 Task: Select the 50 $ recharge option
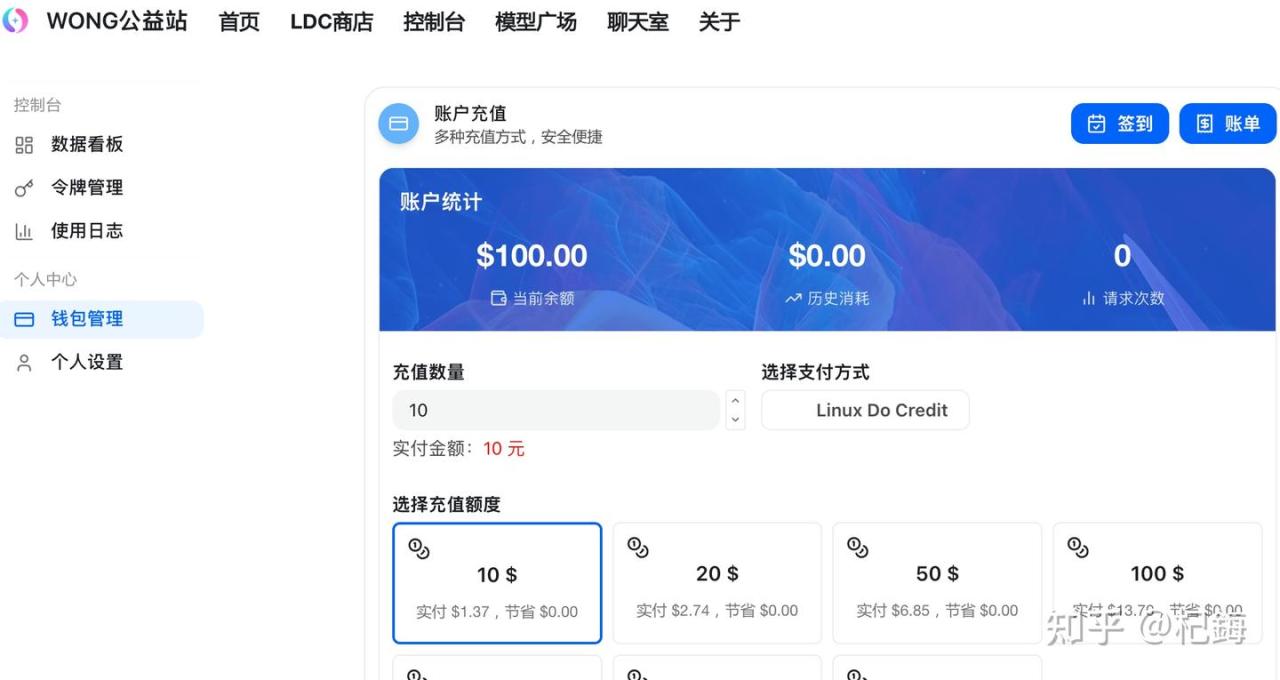click(937, 583)
